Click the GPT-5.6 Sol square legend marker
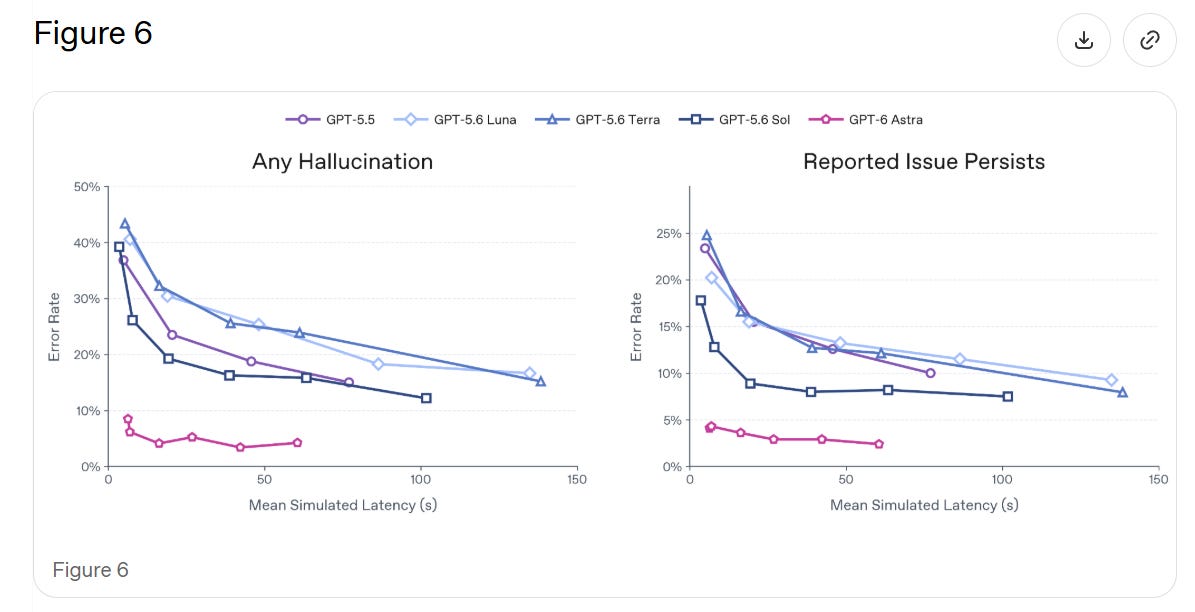 click(696, 120)
